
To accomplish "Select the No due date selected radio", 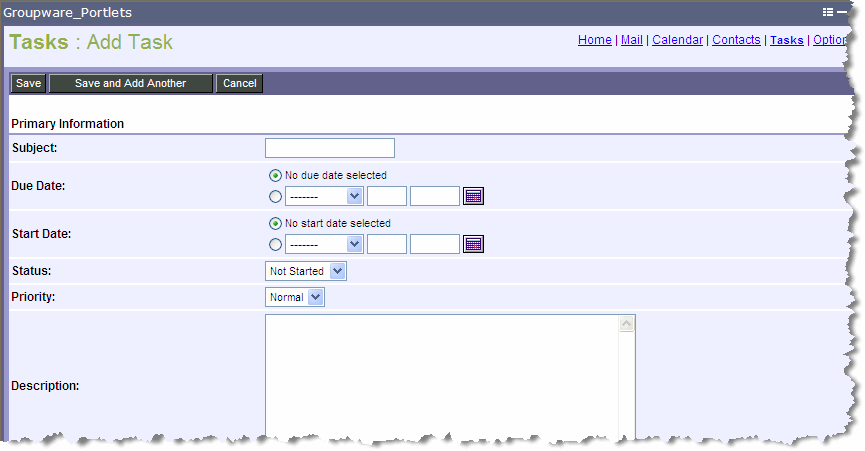I will pyautogui.click(x=275, y=175).
